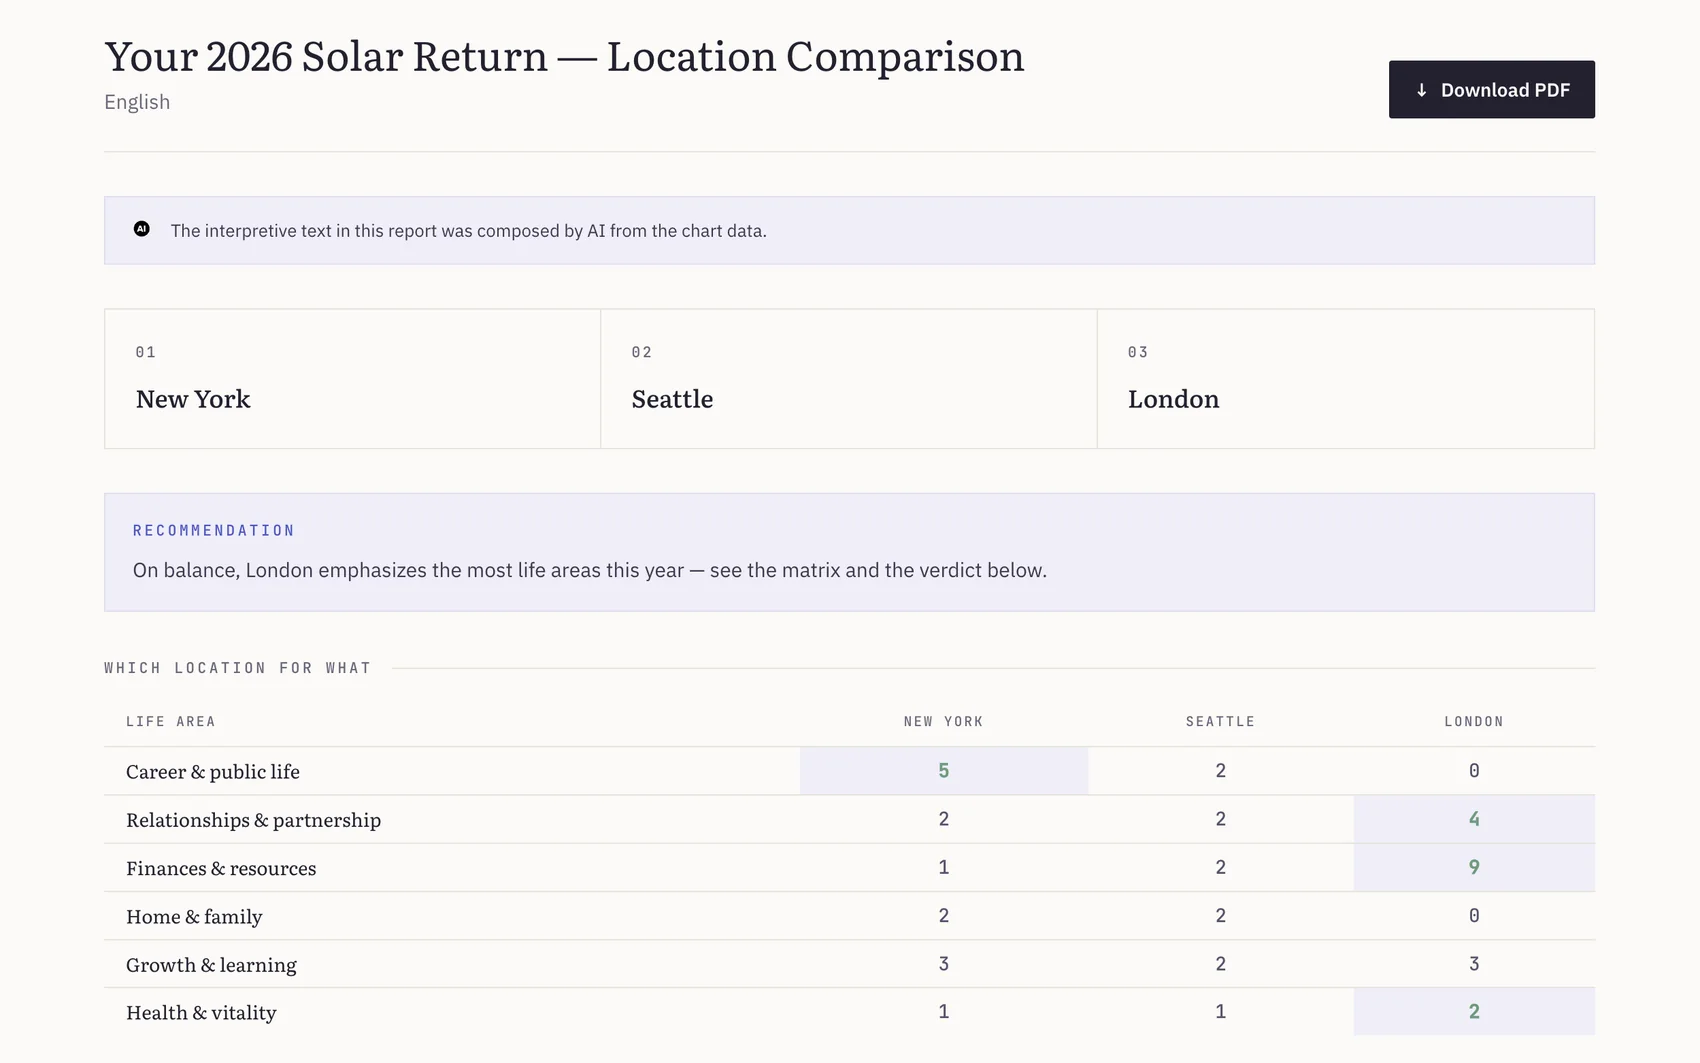Click London's Home & family score 0
Viewport: 1700px width, 1063px height.
click(1474, 915)
